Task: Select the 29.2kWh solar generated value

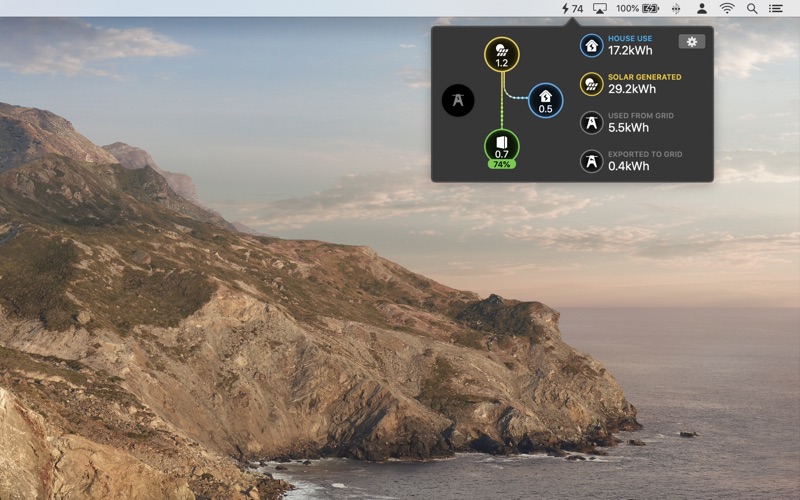Action: point(632,89)
